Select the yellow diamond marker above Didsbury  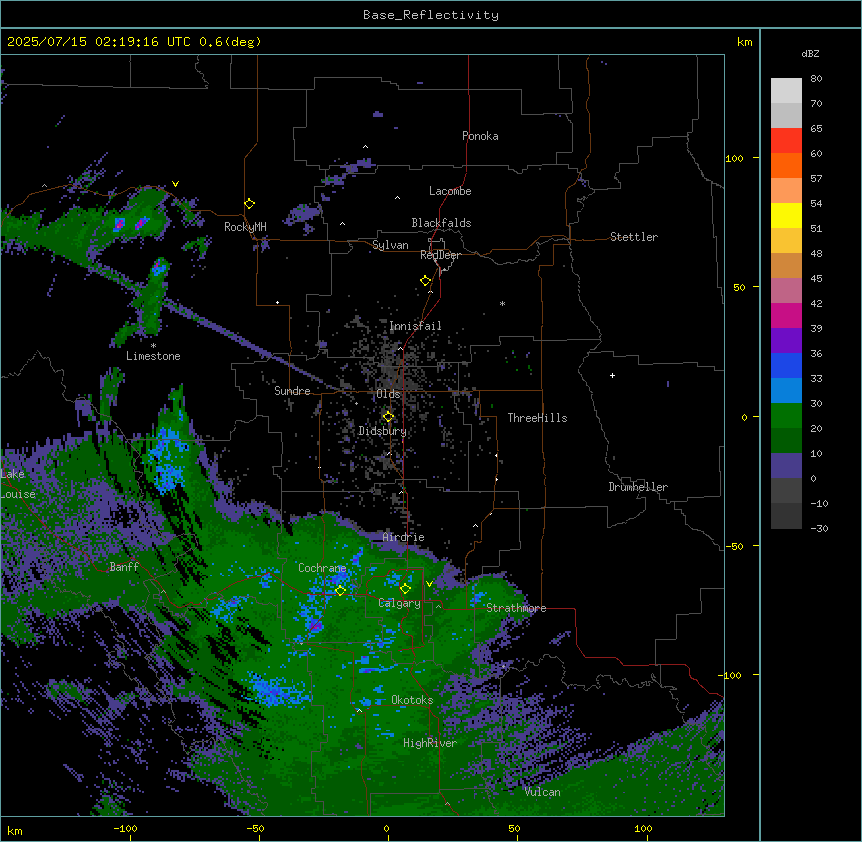coord(389,417)
